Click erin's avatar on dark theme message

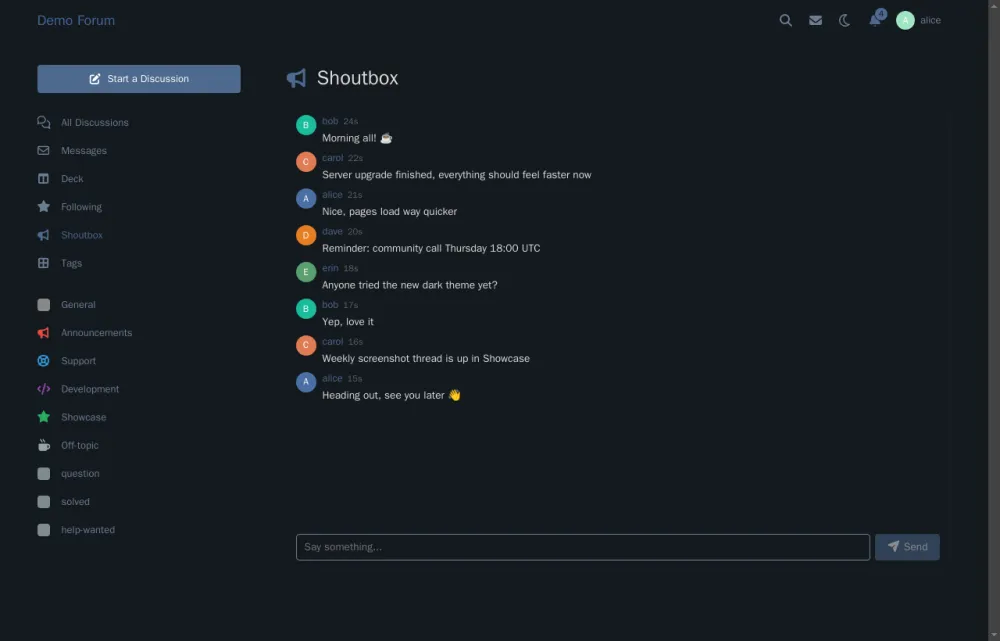(x=306, y=272)
